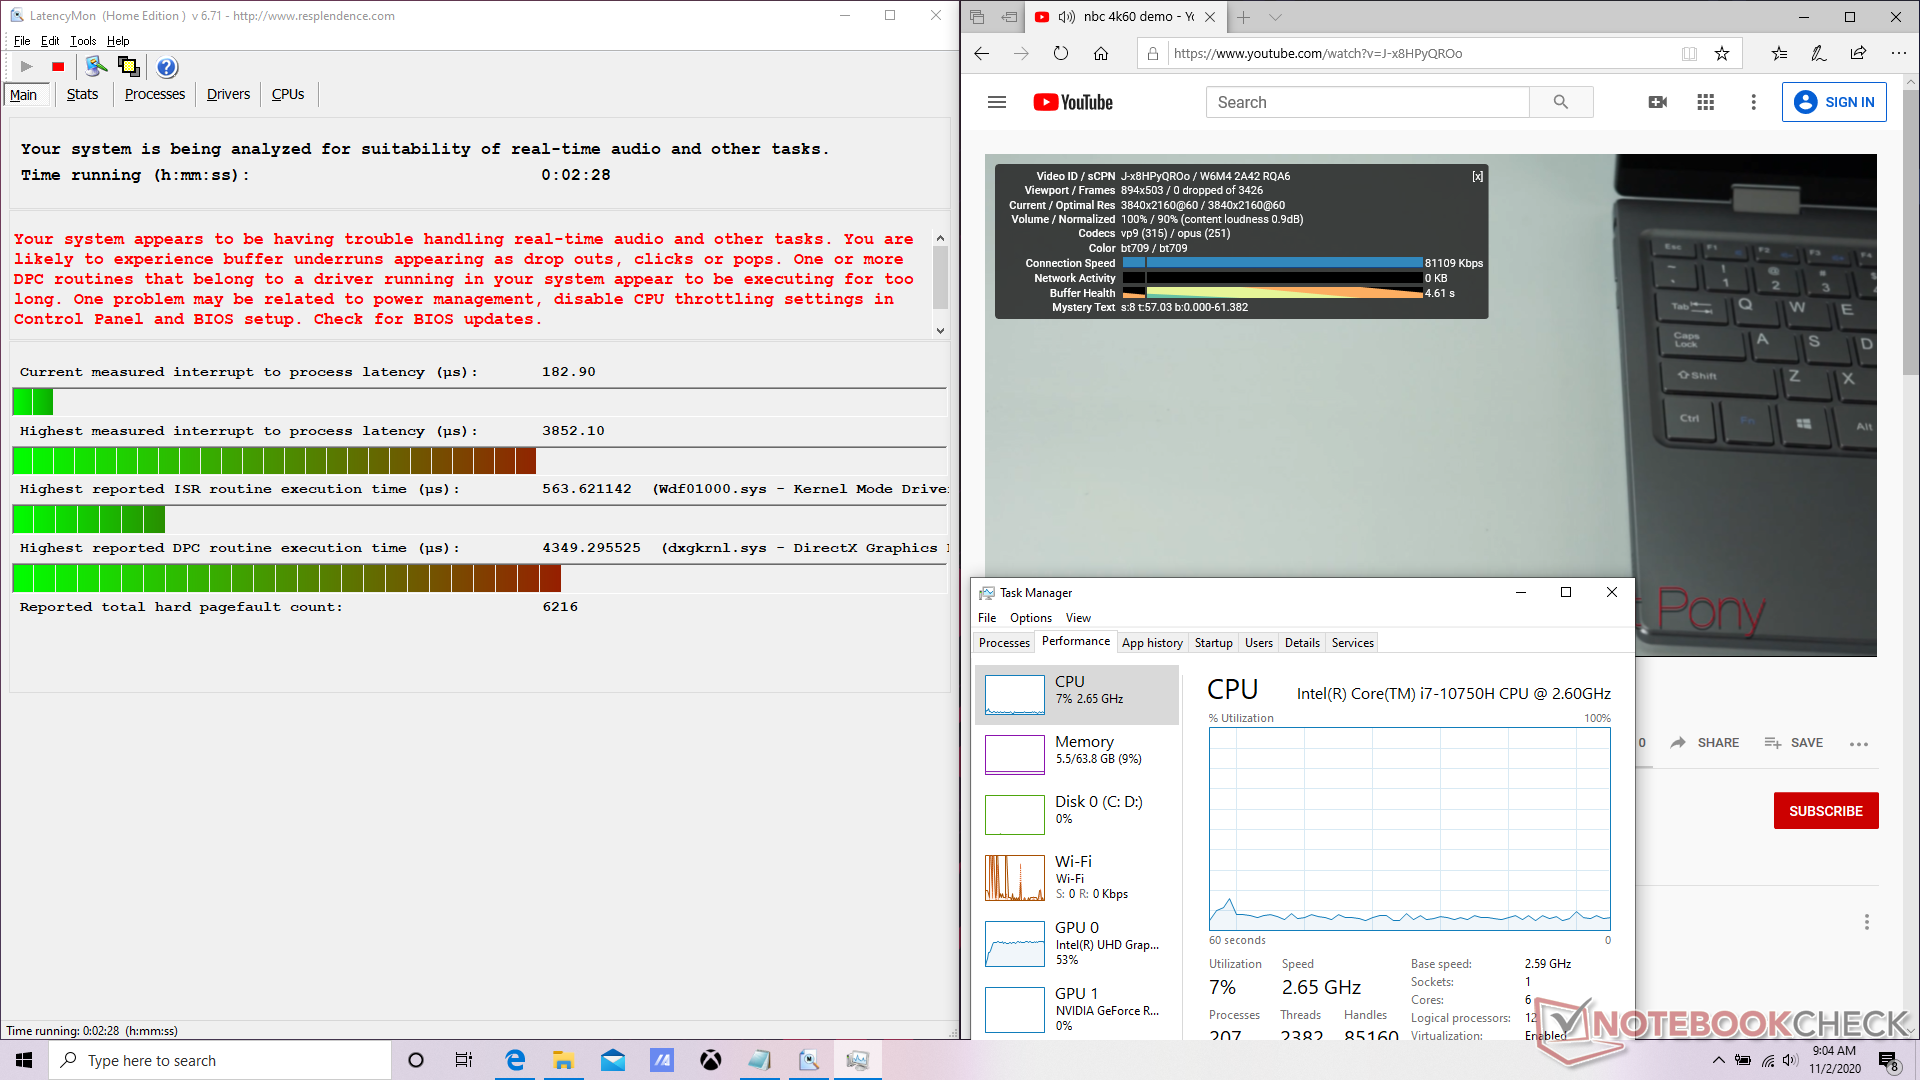
Task: Toggle Edge reading view icon in address bar
Action: pos(1689,54)
